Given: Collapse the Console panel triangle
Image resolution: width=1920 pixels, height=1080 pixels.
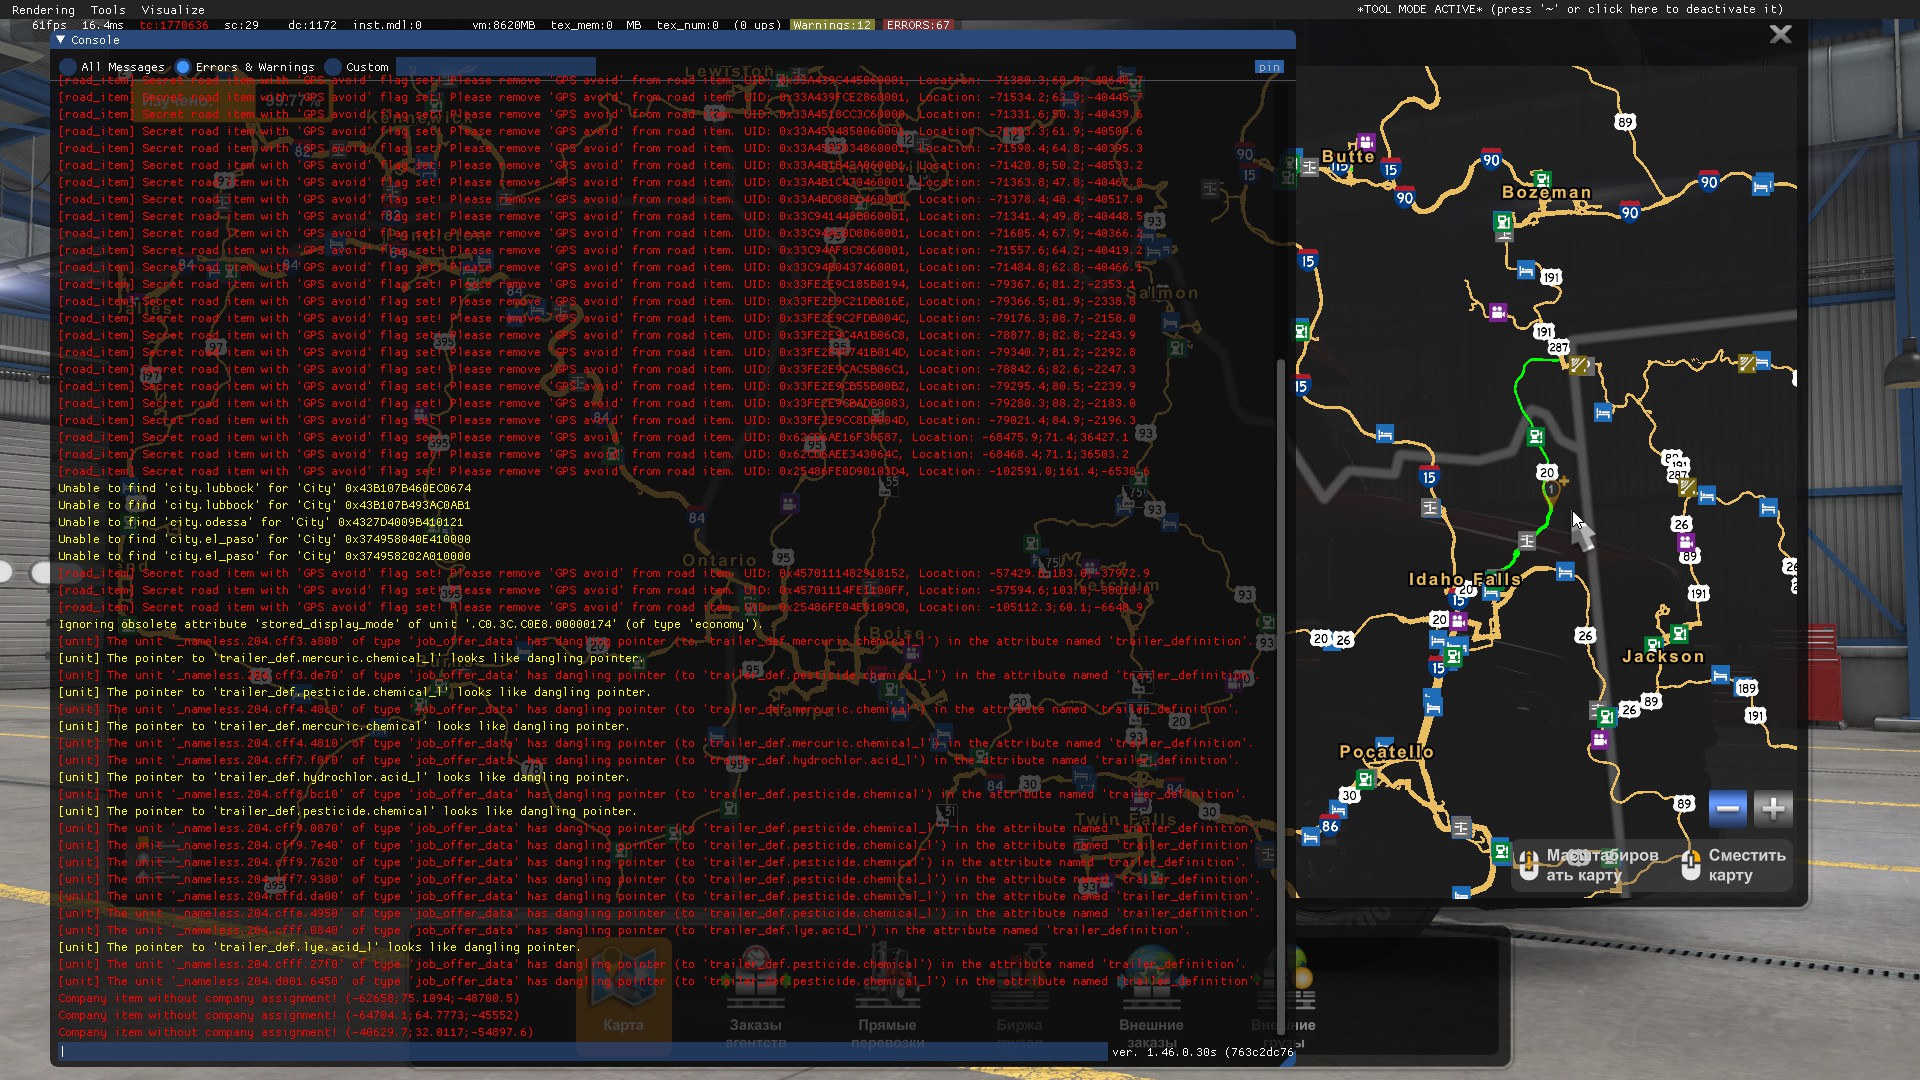Looking at the screenshot, I should tap(61, 40).
